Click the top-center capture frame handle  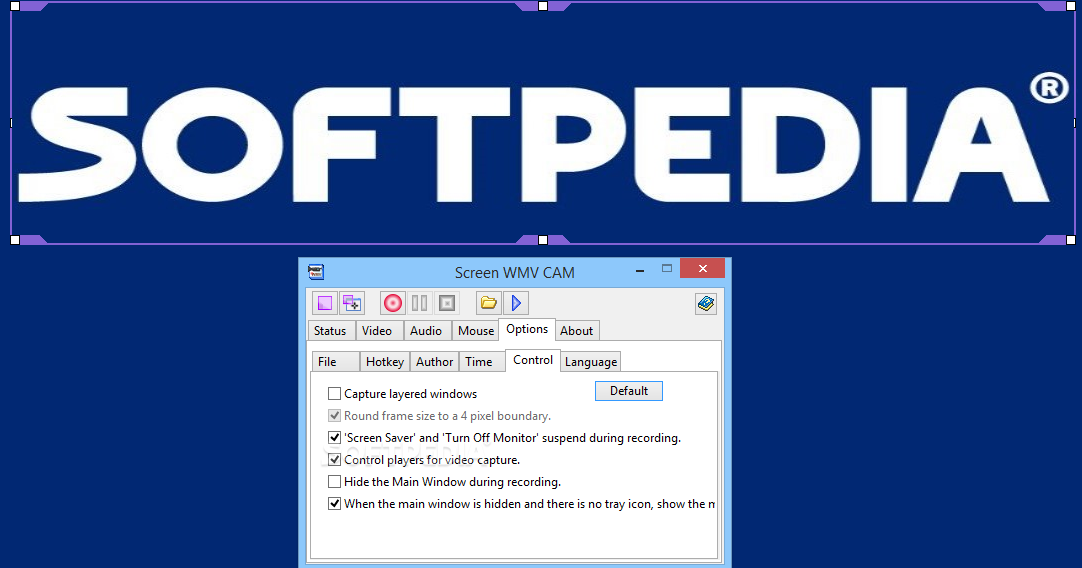tap(543, 6)
